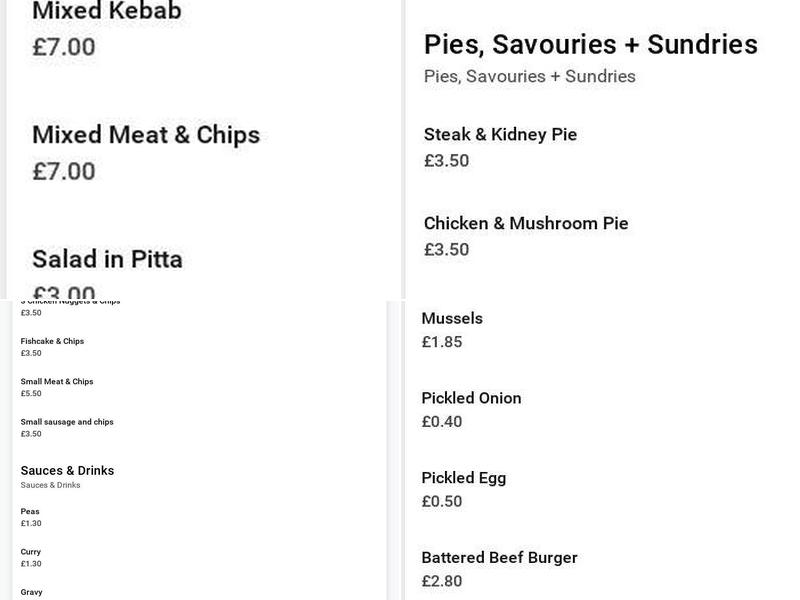Select the Gravy item
800x600 pixels.
pos(31,592)
